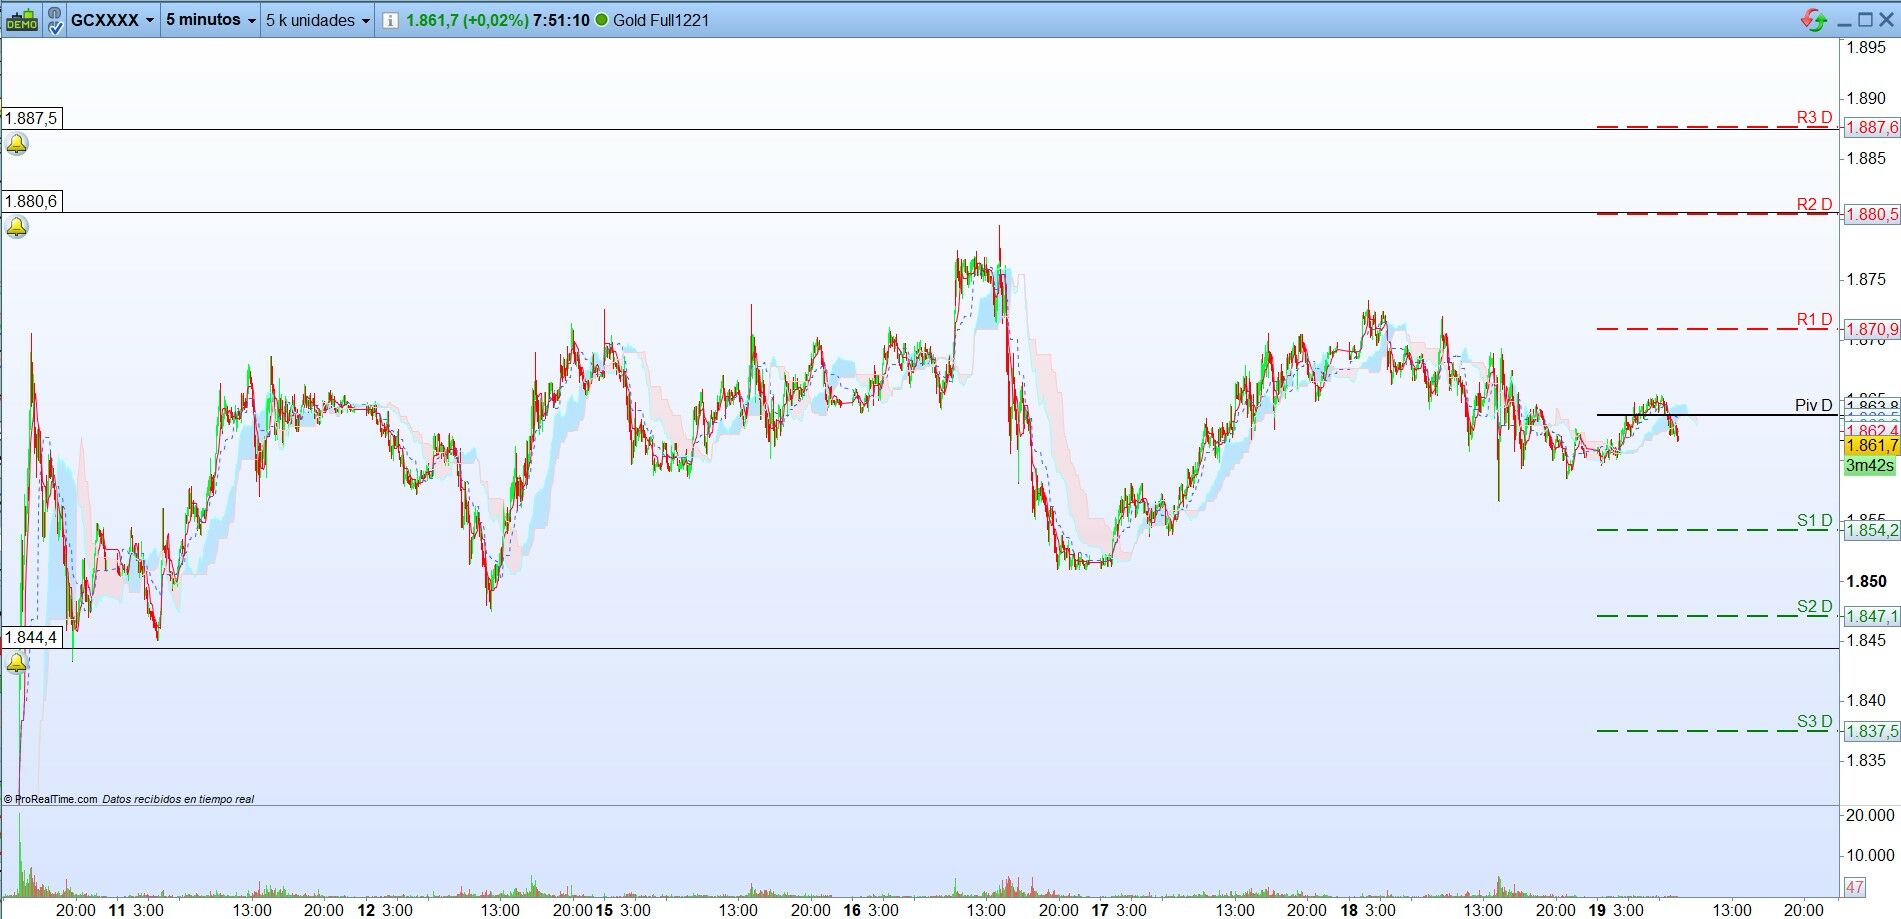Click the R1 D resistance label
This screenshot has width=1901, height=919.
[1814, 320]
